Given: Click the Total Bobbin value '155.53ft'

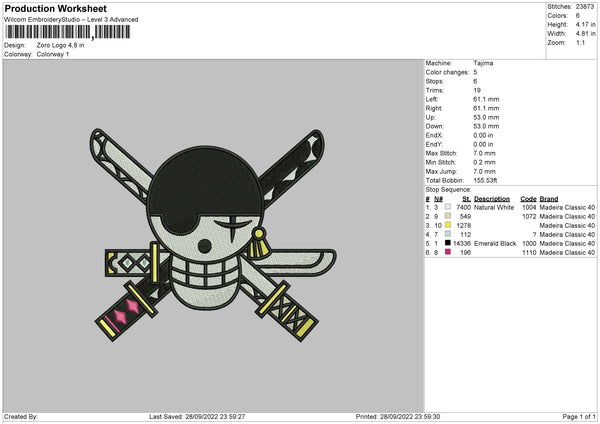Looking at the screenshot, I should click(485, 180).
